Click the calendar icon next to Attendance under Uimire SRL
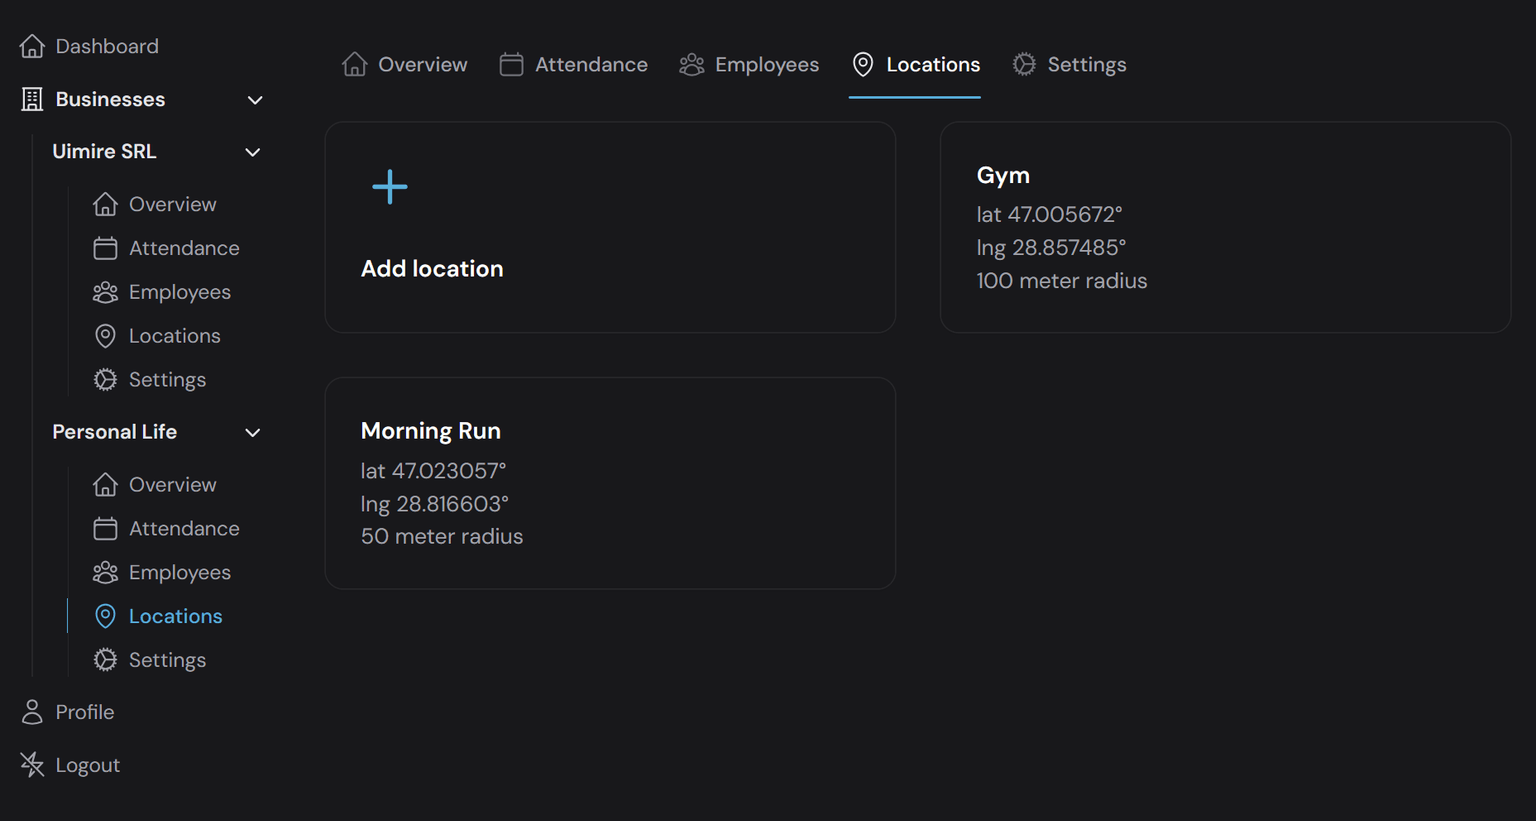 click(105, 248)
